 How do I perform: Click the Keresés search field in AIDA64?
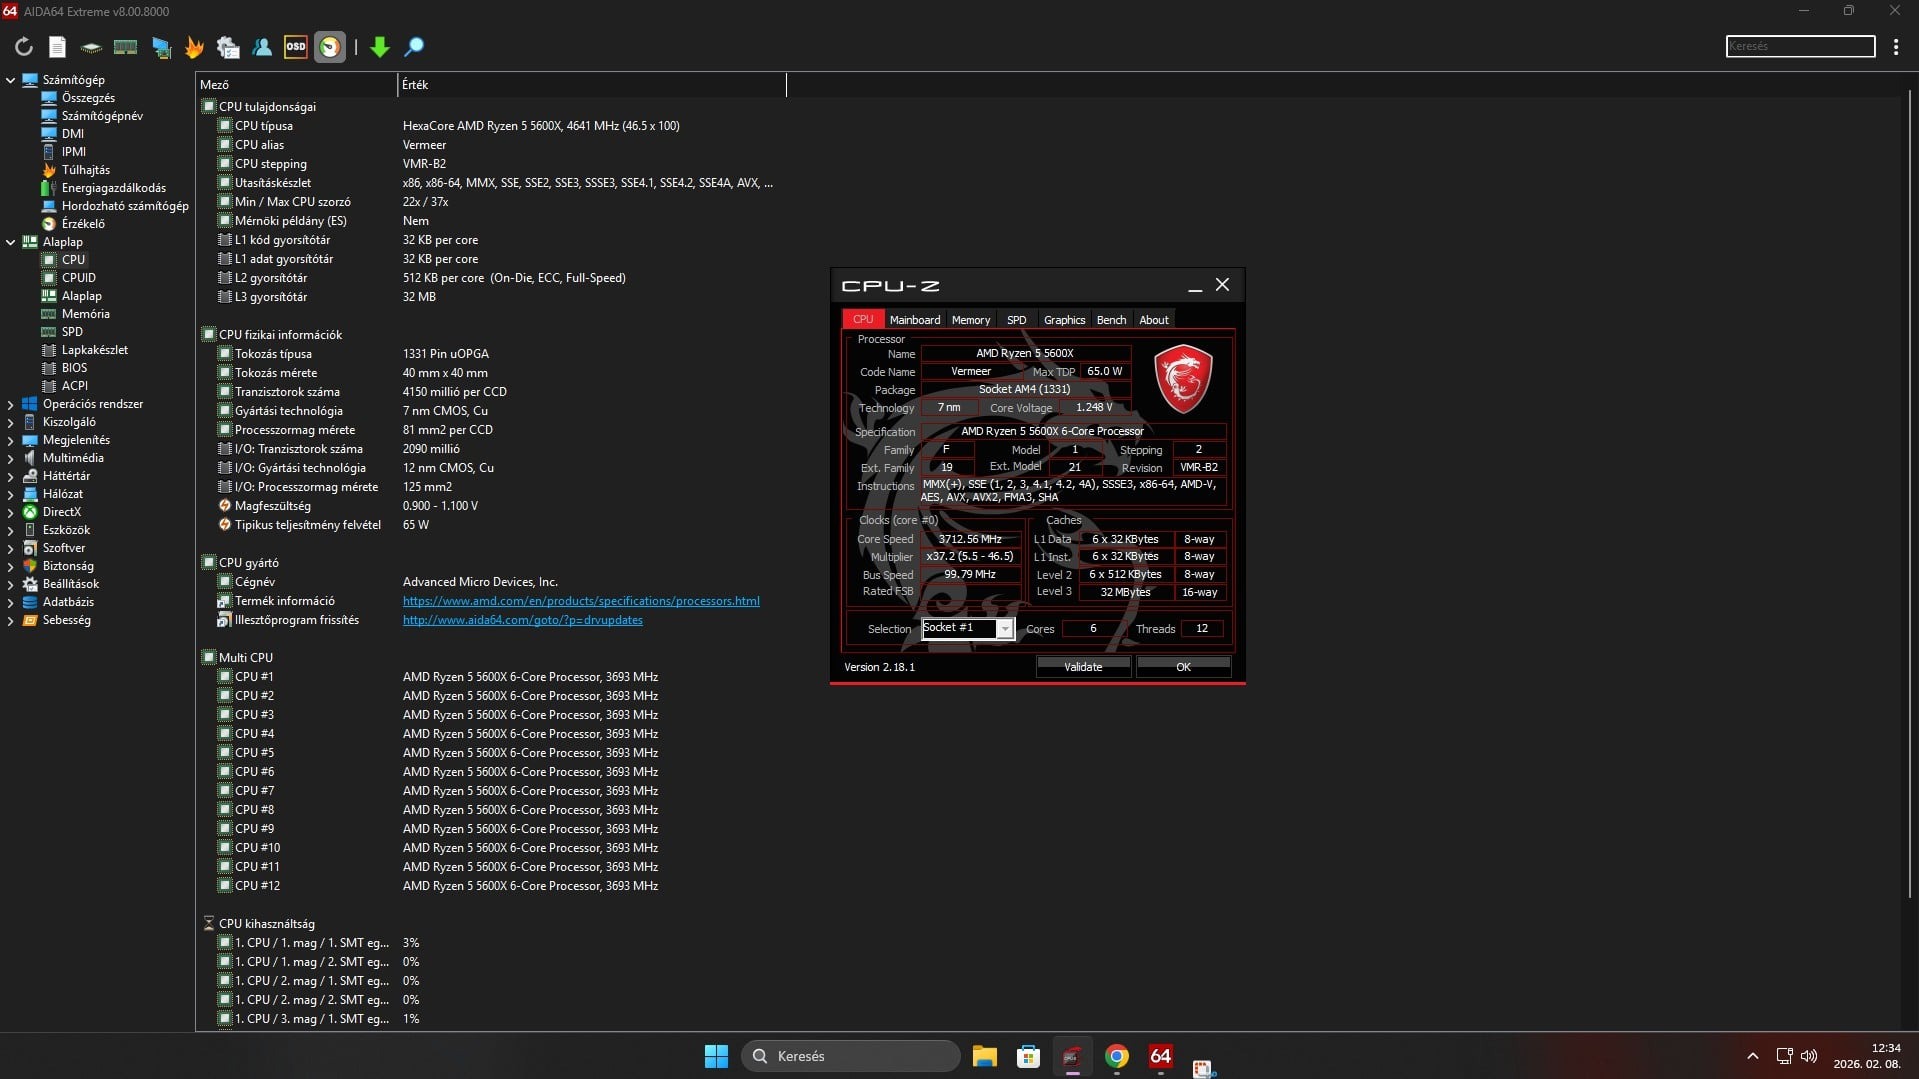pos(1799,47)
